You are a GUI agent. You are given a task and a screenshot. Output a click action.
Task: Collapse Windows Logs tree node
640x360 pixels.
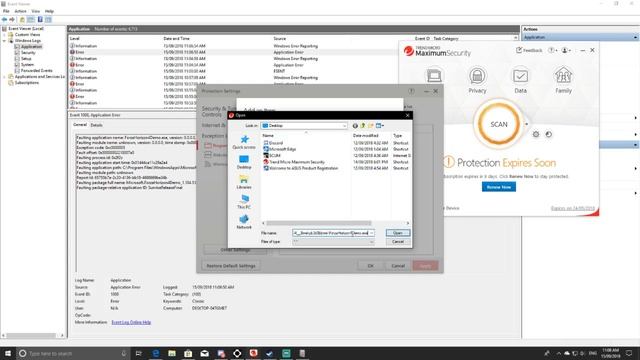coord(4,41)
